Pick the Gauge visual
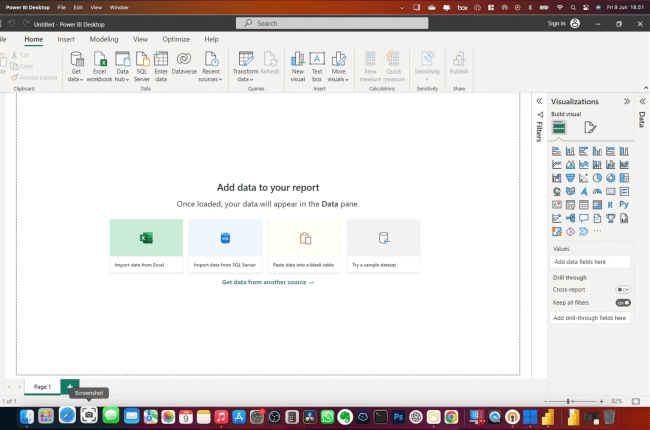Screen dimensions: 650x430 [597, 191]
